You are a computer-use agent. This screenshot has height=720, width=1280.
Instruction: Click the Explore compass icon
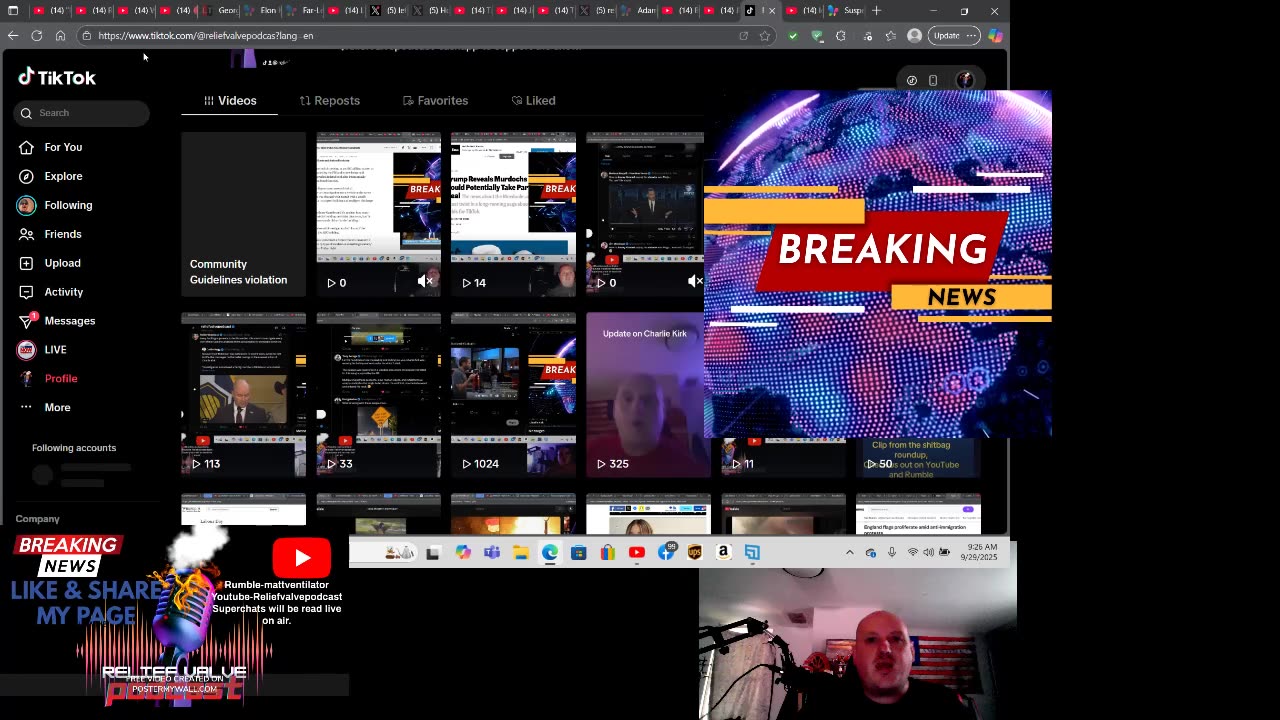(26, 176)
